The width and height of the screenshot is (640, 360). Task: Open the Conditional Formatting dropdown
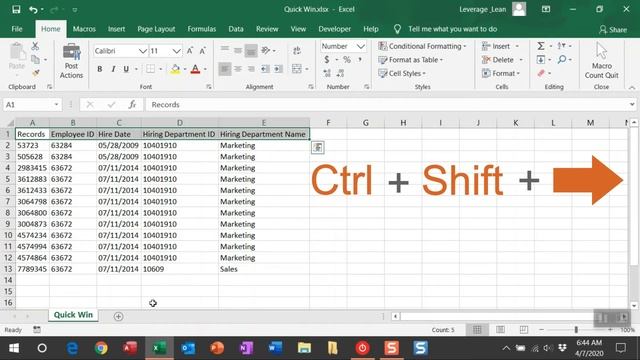[x=422, y=46]
